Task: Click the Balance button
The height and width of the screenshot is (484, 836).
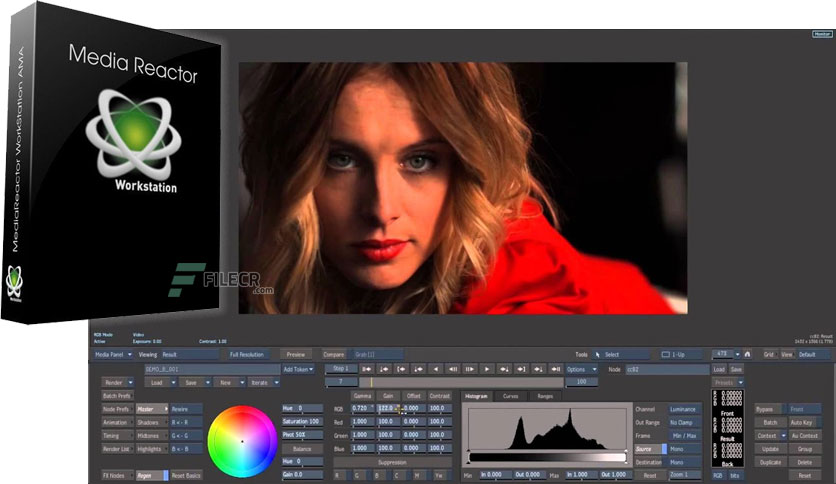Action: coord(302,449)
